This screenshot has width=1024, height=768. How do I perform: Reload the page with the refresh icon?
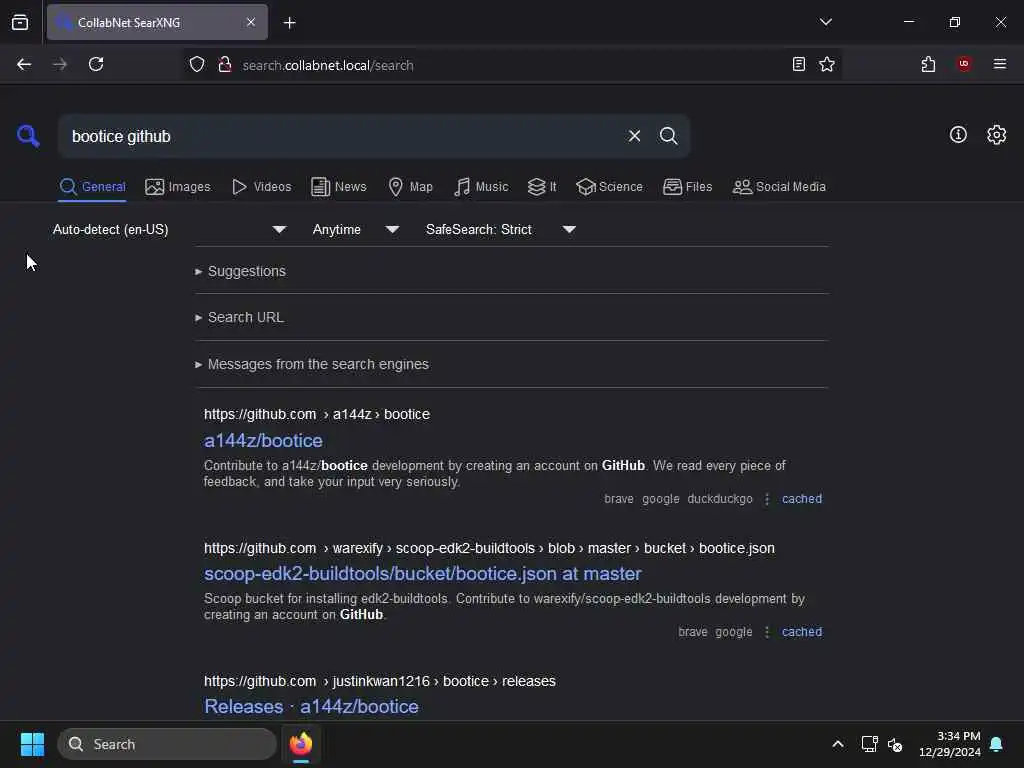click(x=96, y=64)
